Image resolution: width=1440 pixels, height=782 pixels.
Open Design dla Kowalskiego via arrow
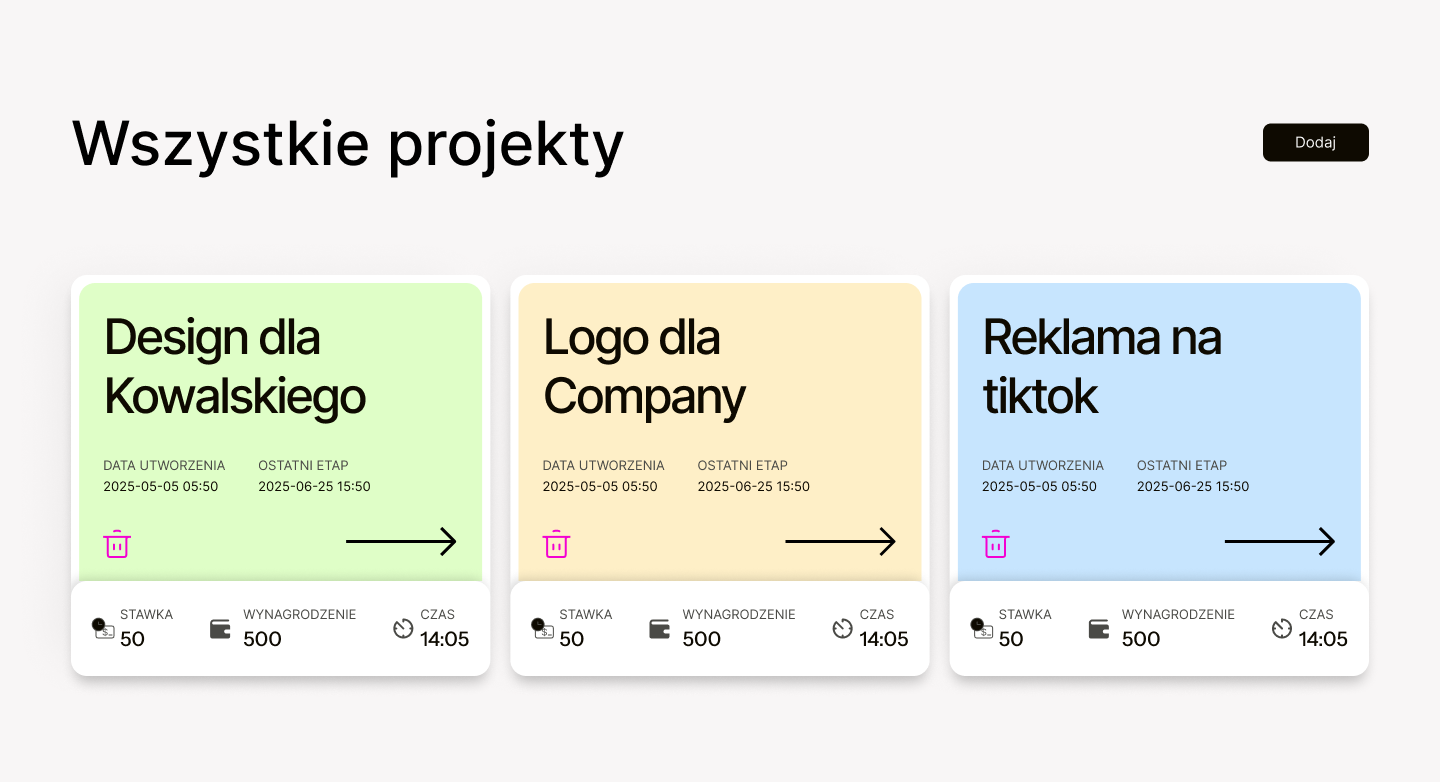click(401, 542)
